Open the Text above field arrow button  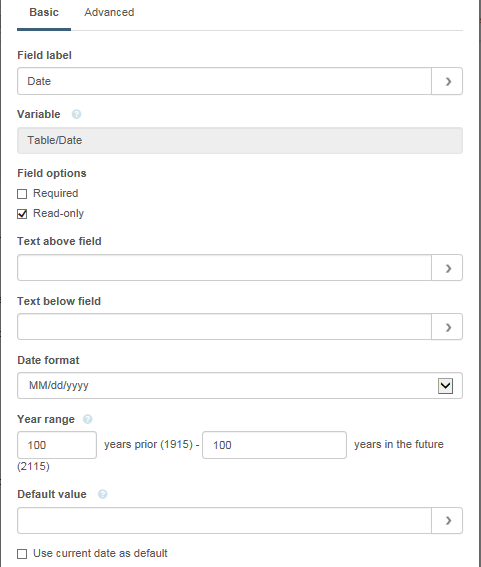(x=447, y=268)
